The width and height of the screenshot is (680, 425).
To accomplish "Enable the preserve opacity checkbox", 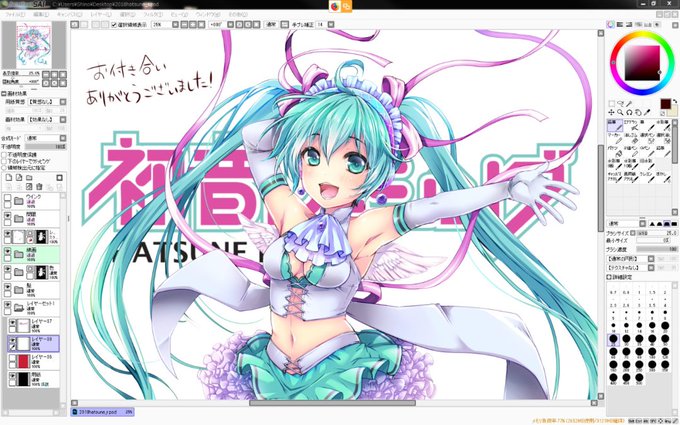I will pos(4,155).
